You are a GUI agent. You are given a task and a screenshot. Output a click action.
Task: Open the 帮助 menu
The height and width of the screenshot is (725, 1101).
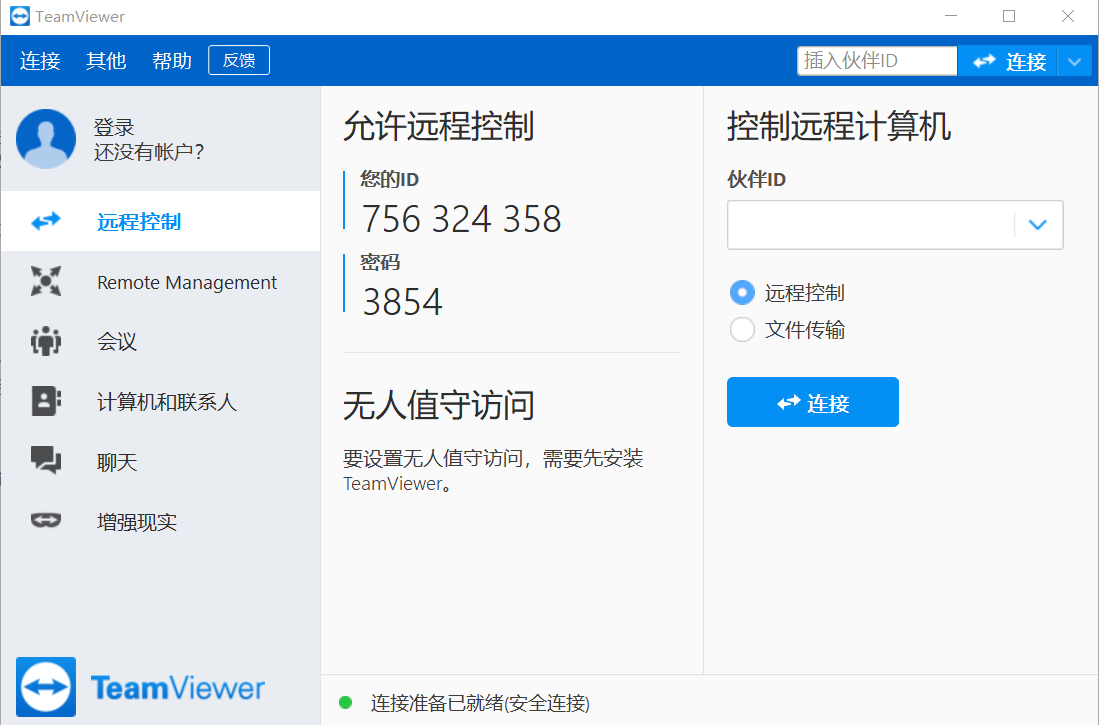pos(172,60)
